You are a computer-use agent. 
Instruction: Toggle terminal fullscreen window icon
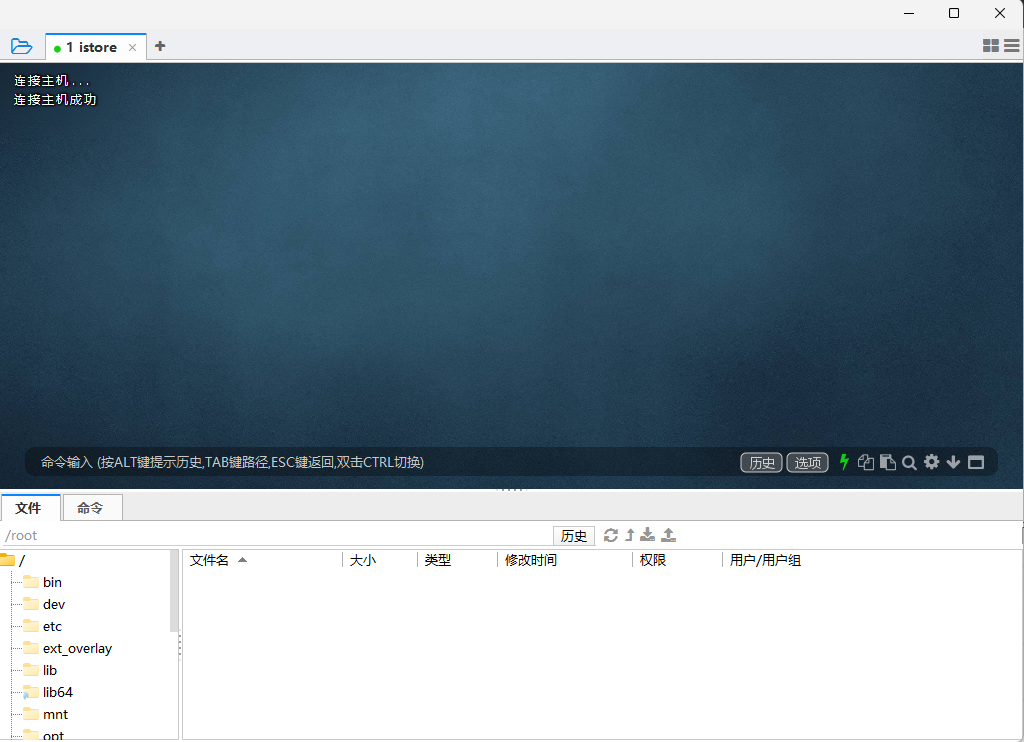pyautogui.click(x=976, y=462)
